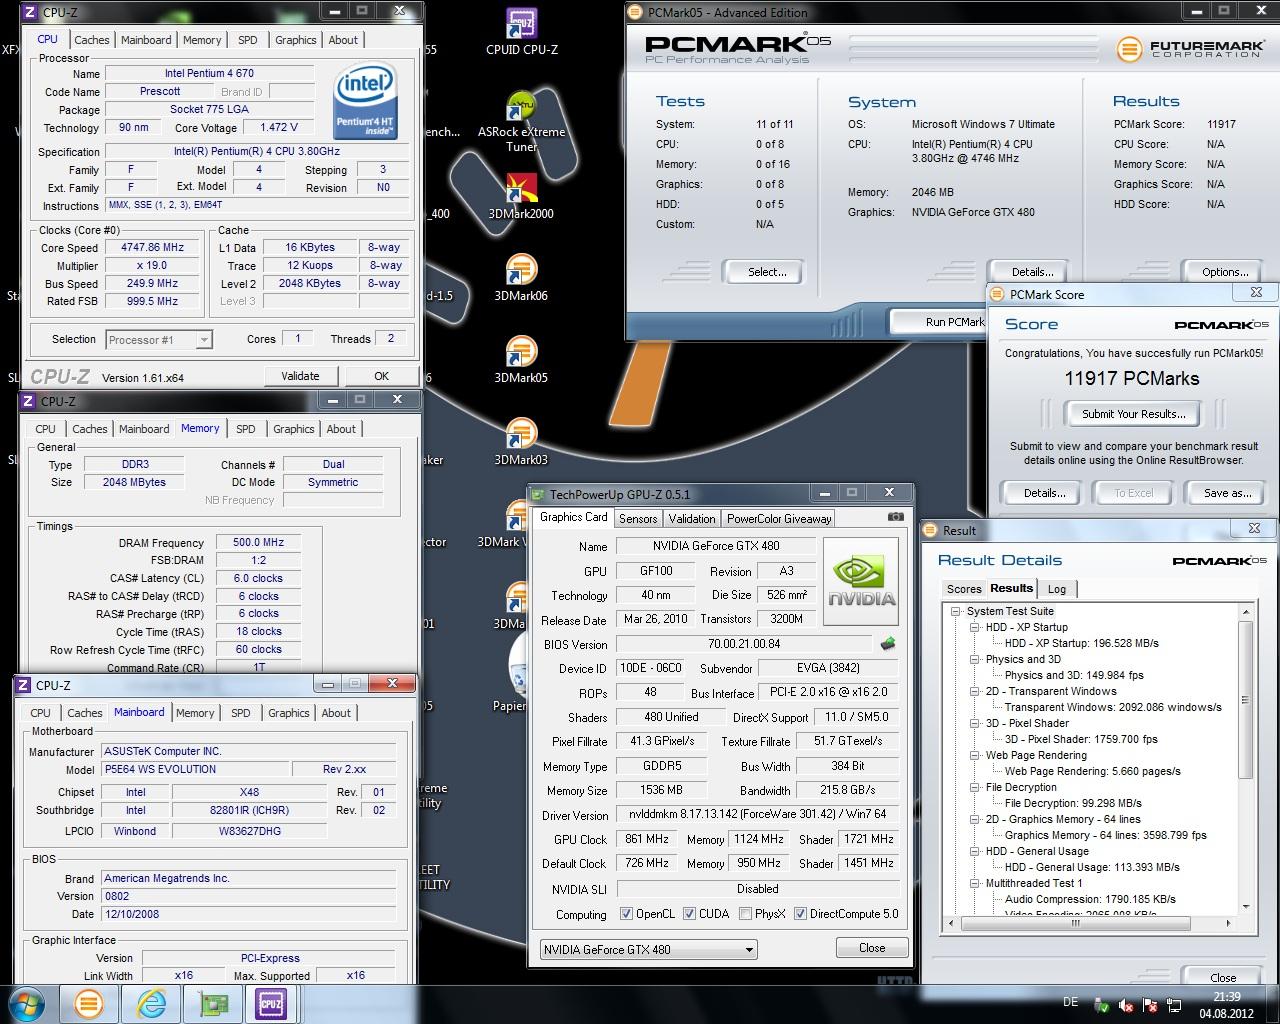This screenshot has height=1024, width=1280.
Task: Toggle the OpenCL checkbox in GPU-Z
Action: coord(626,914)
